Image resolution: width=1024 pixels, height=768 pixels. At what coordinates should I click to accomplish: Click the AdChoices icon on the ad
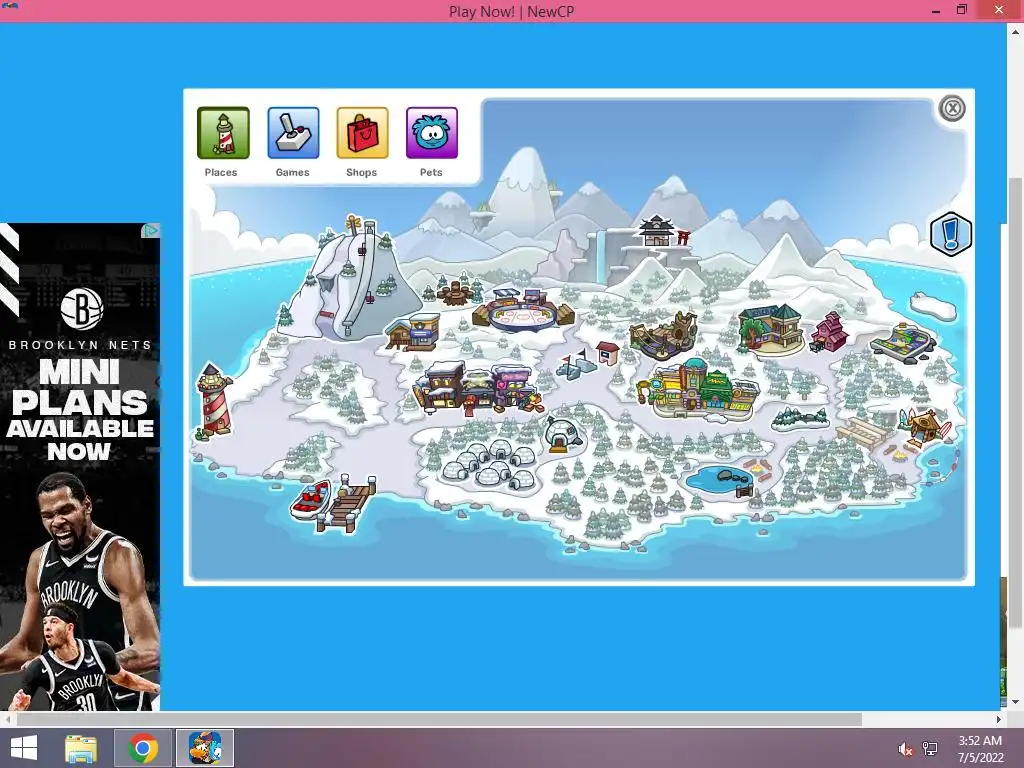(x=151, y=230)
